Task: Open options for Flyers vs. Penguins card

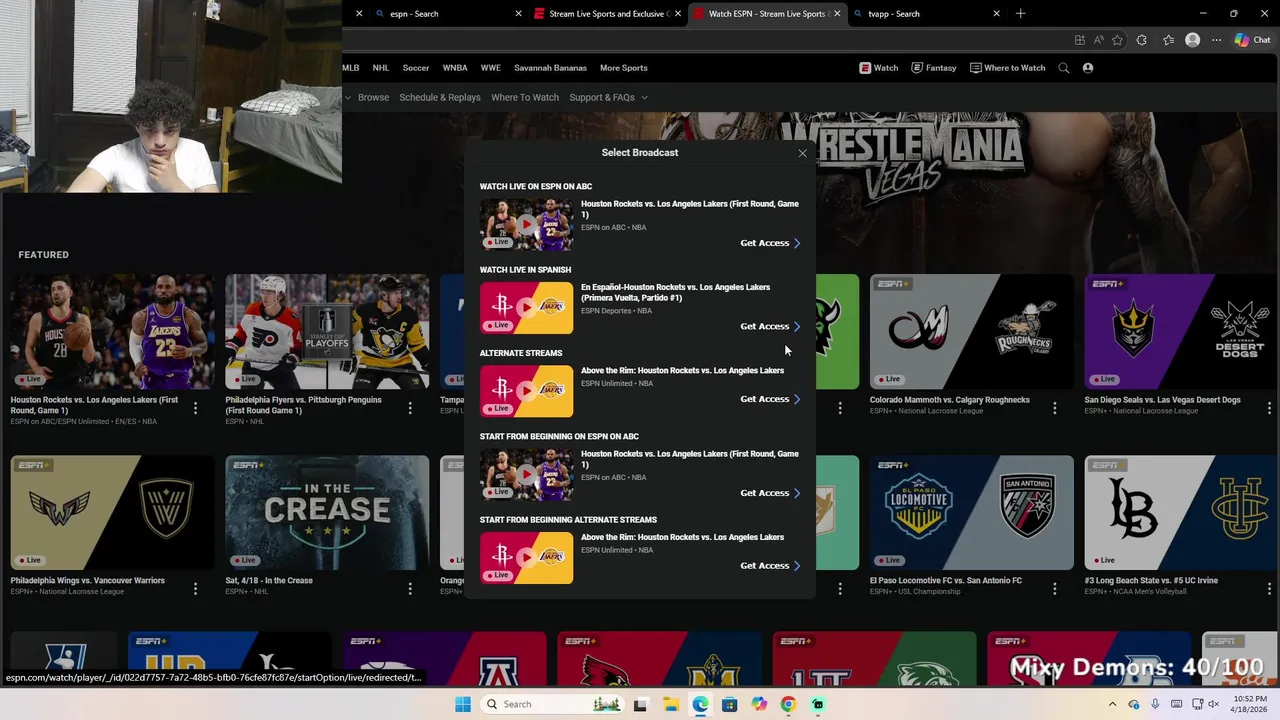Action: [410, 408]
